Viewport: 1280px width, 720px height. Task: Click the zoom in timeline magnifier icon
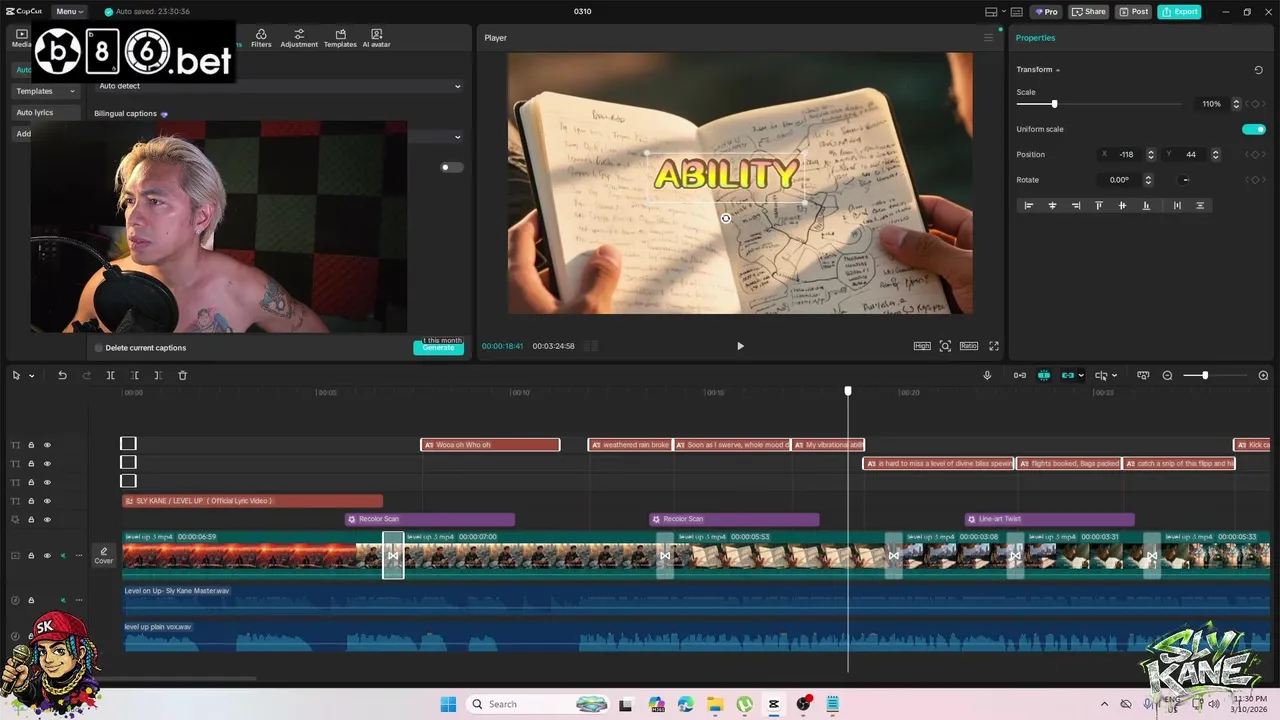[x=1263, y=375]
